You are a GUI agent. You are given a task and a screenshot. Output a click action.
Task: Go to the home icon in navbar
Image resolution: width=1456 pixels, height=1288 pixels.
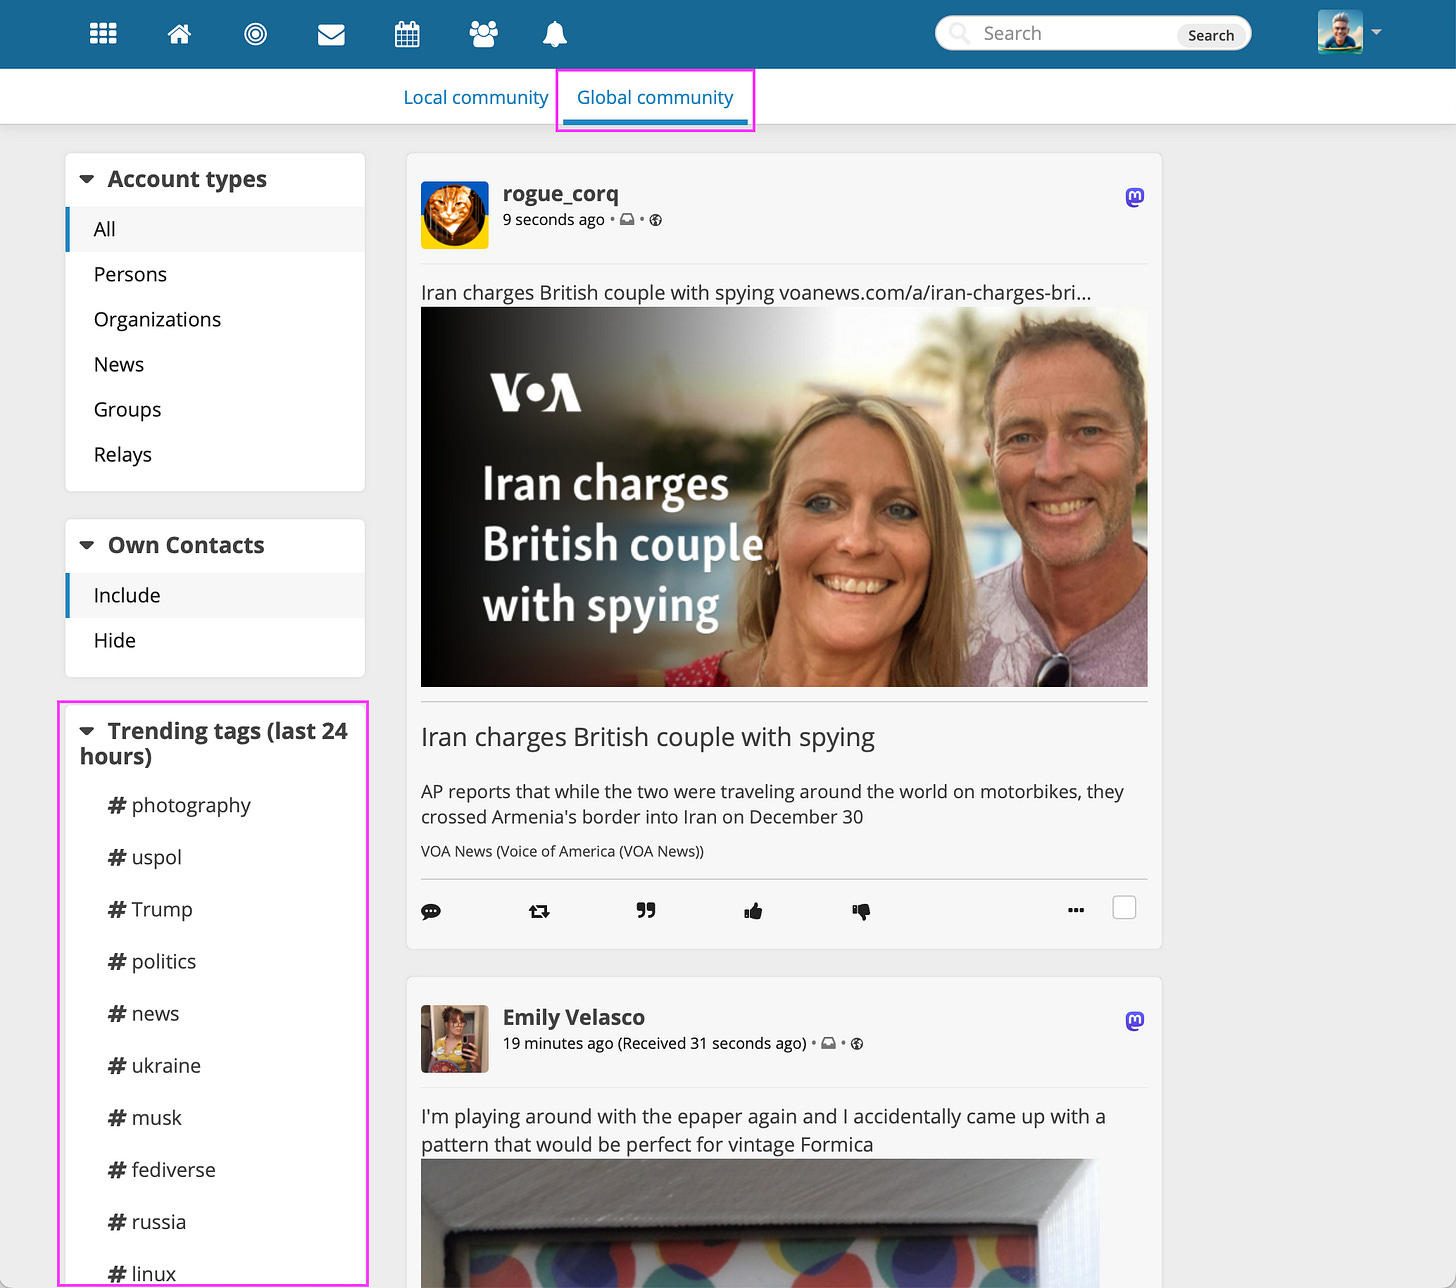[179, 34]
